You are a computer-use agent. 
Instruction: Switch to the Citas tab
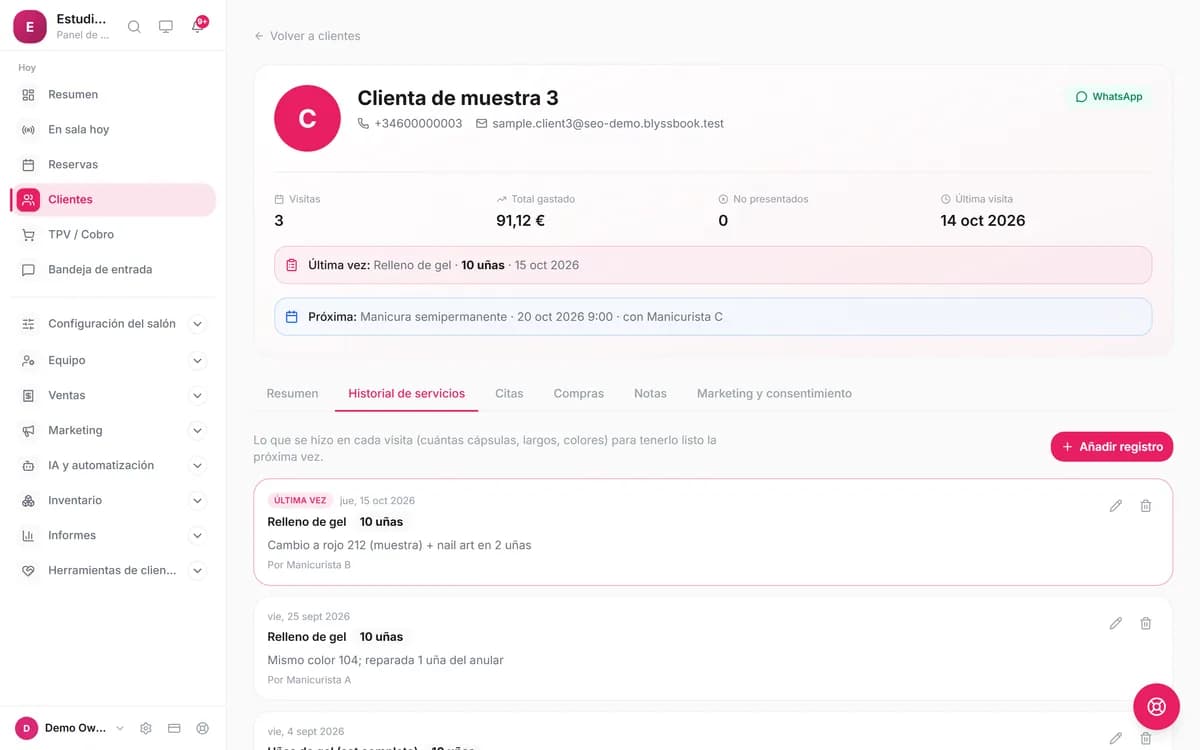click(x=509, y=393)
